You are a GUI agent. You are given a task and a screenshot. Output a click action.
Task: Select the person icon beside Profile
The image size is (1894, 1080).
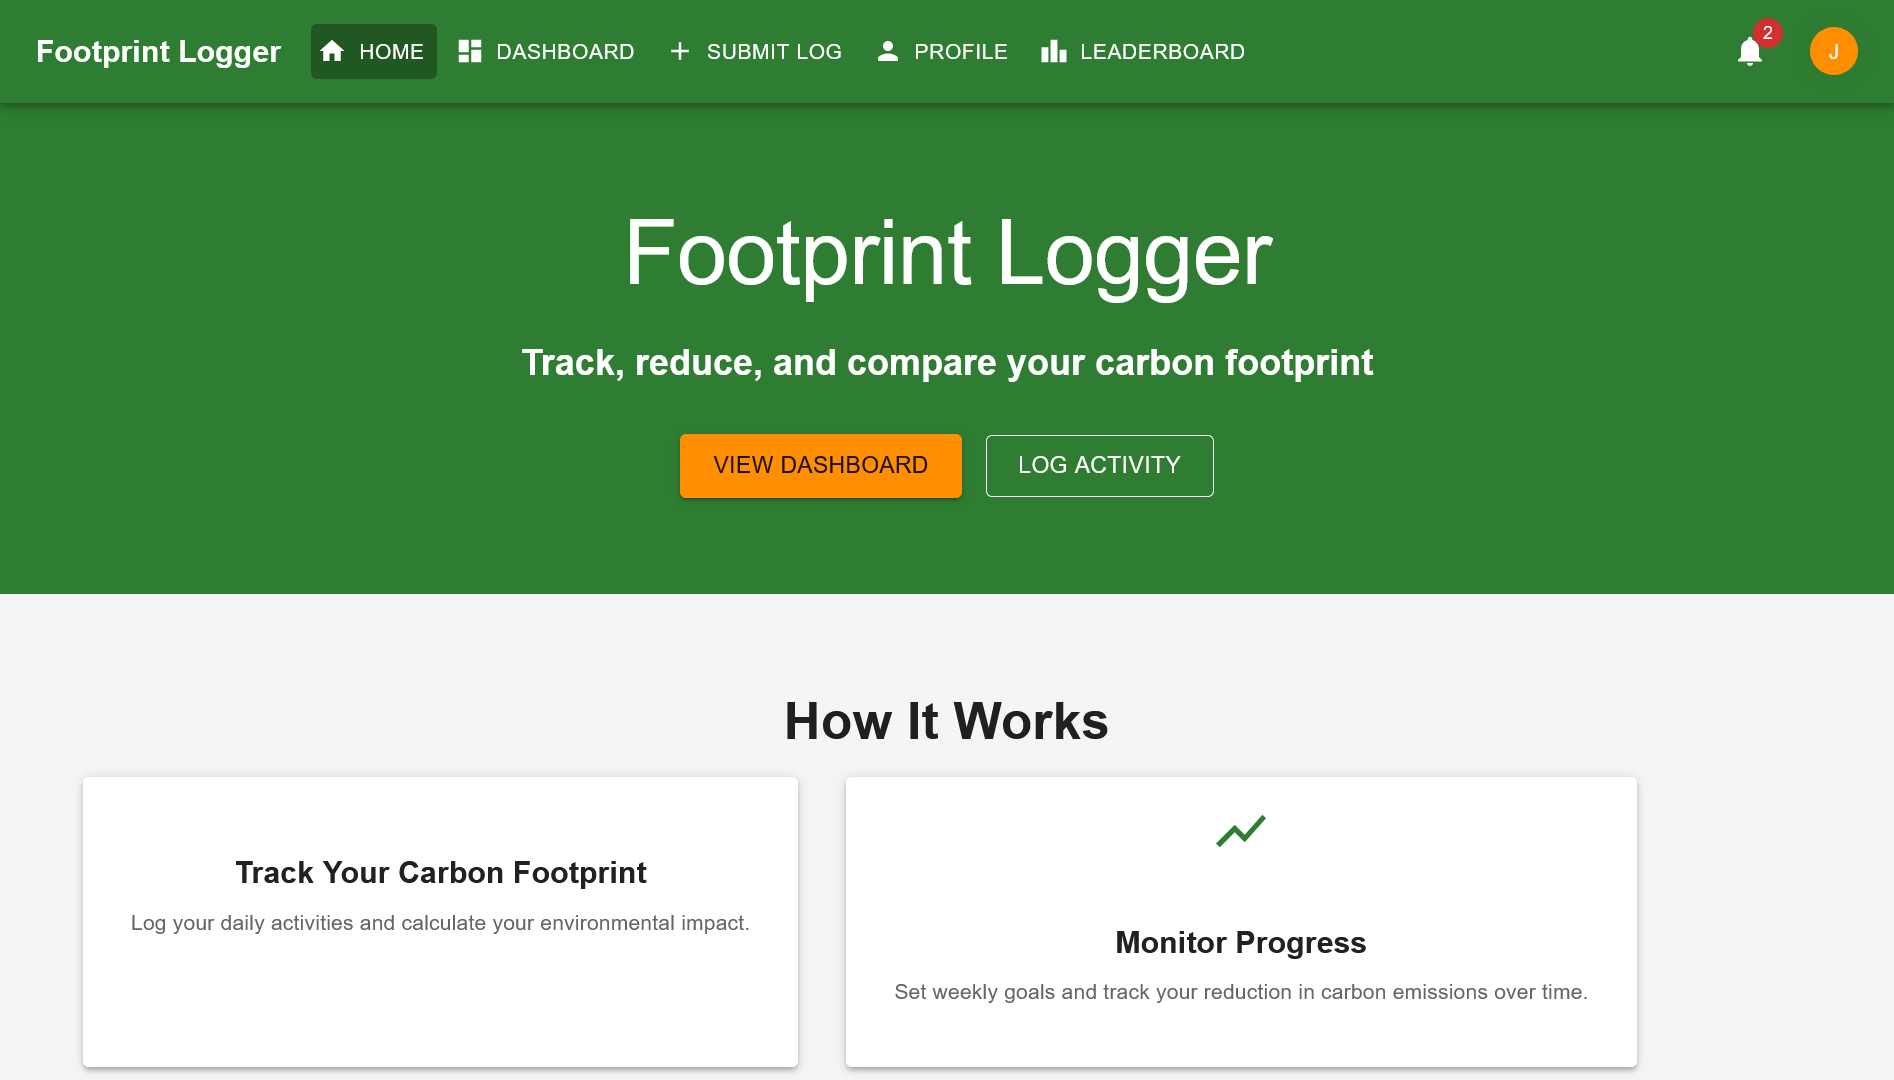point(887,50)
